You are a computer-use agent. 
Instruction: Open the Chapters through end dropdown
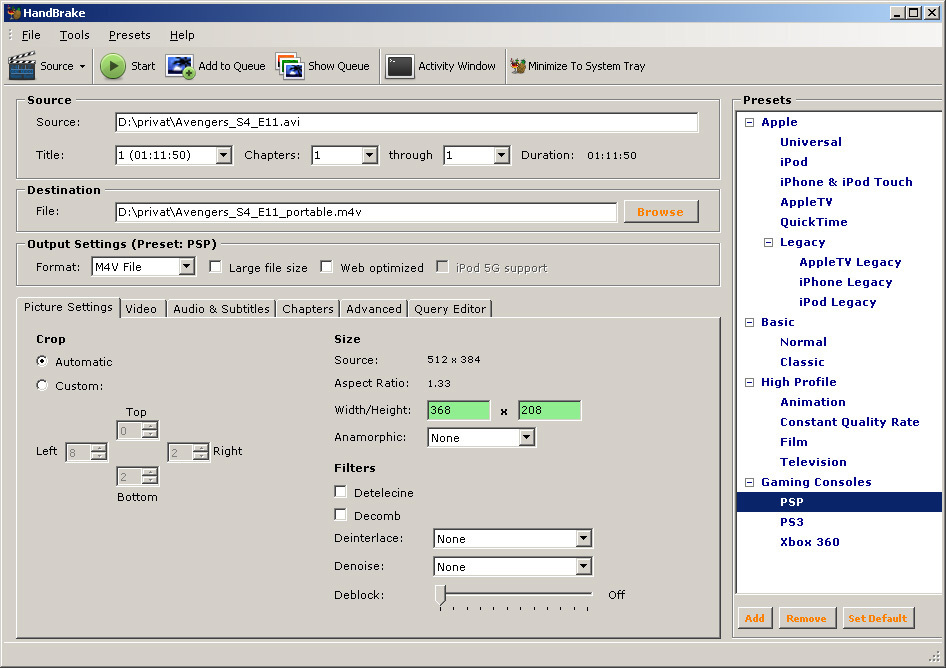click(x=501, y=155)
